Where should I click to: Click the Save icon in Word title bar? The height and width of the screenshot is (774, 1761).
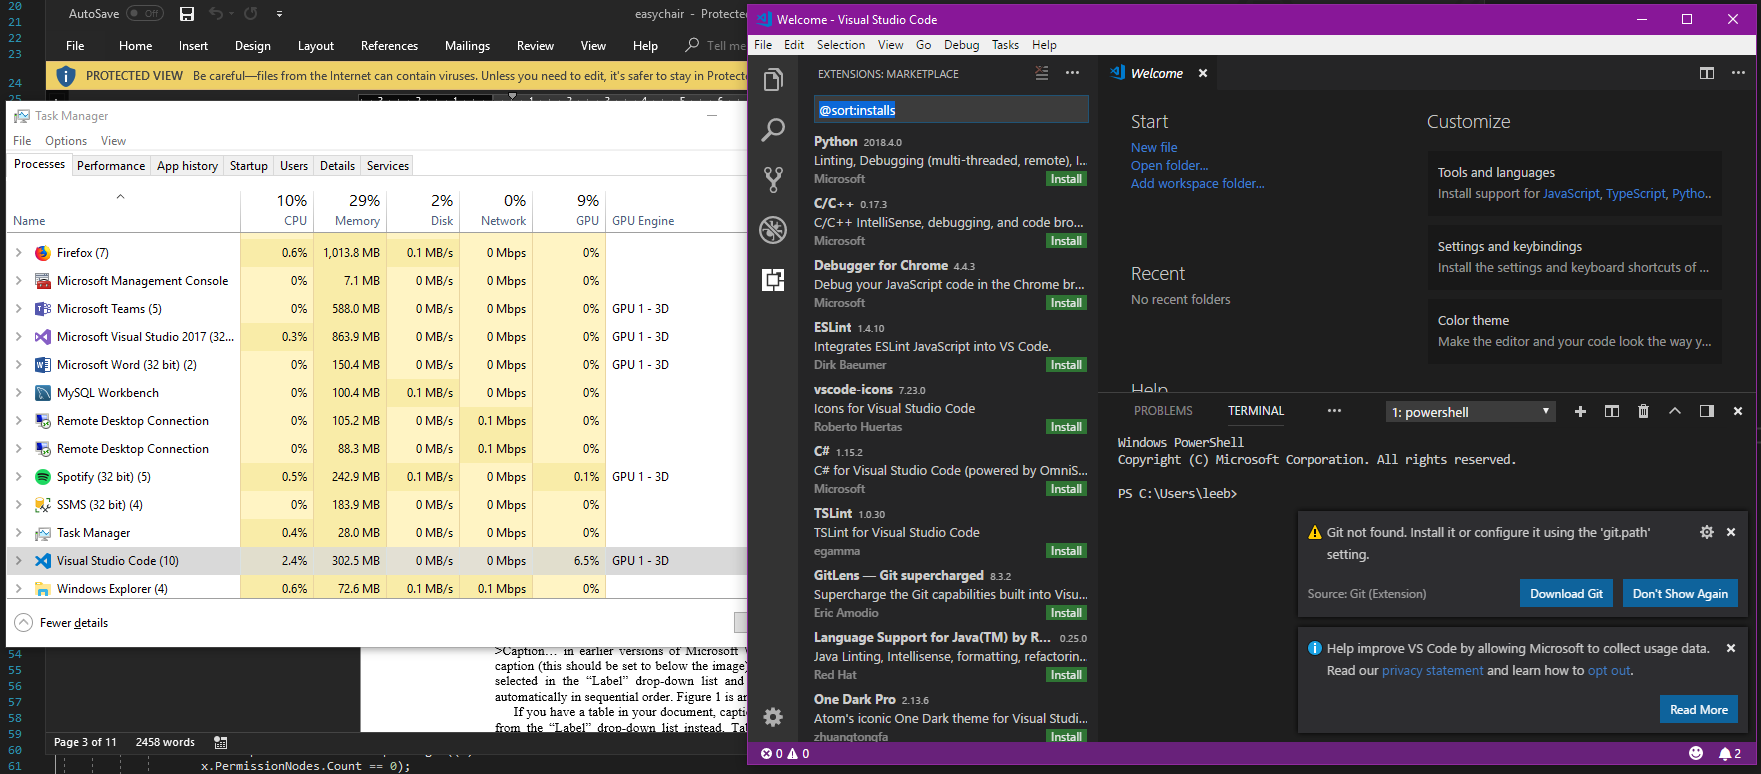coord(187,14)
